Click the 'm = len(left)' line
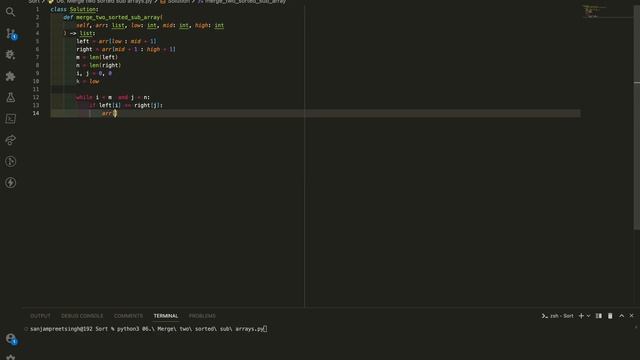 coord(97,57)
